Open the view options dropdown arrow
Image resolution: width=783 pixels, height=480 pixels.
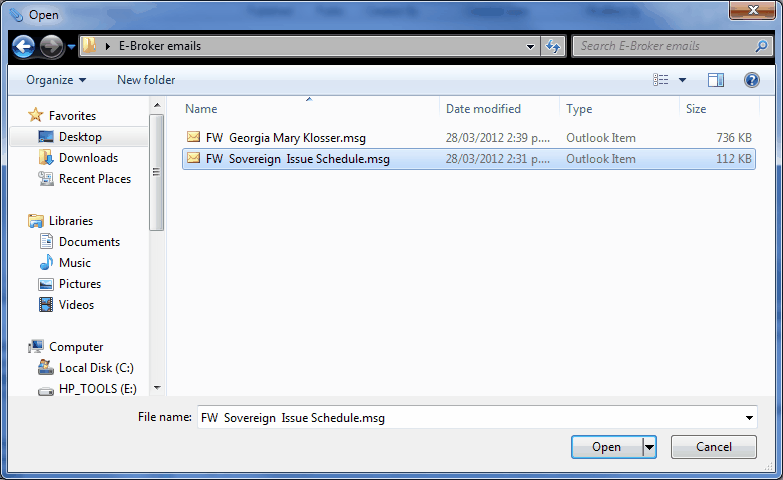tap(682, 80)
